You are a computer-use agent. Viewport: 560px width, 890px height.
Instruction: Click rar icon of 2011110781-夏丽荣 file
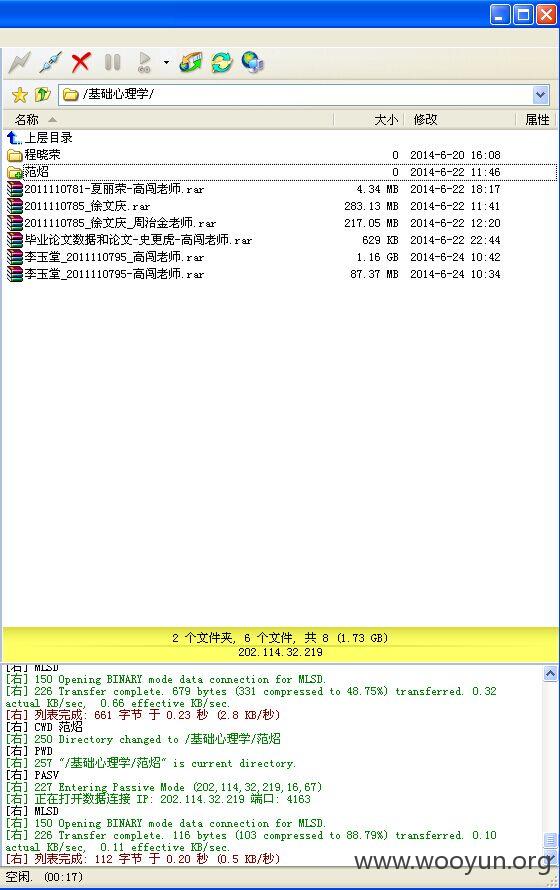pos(14,189)
